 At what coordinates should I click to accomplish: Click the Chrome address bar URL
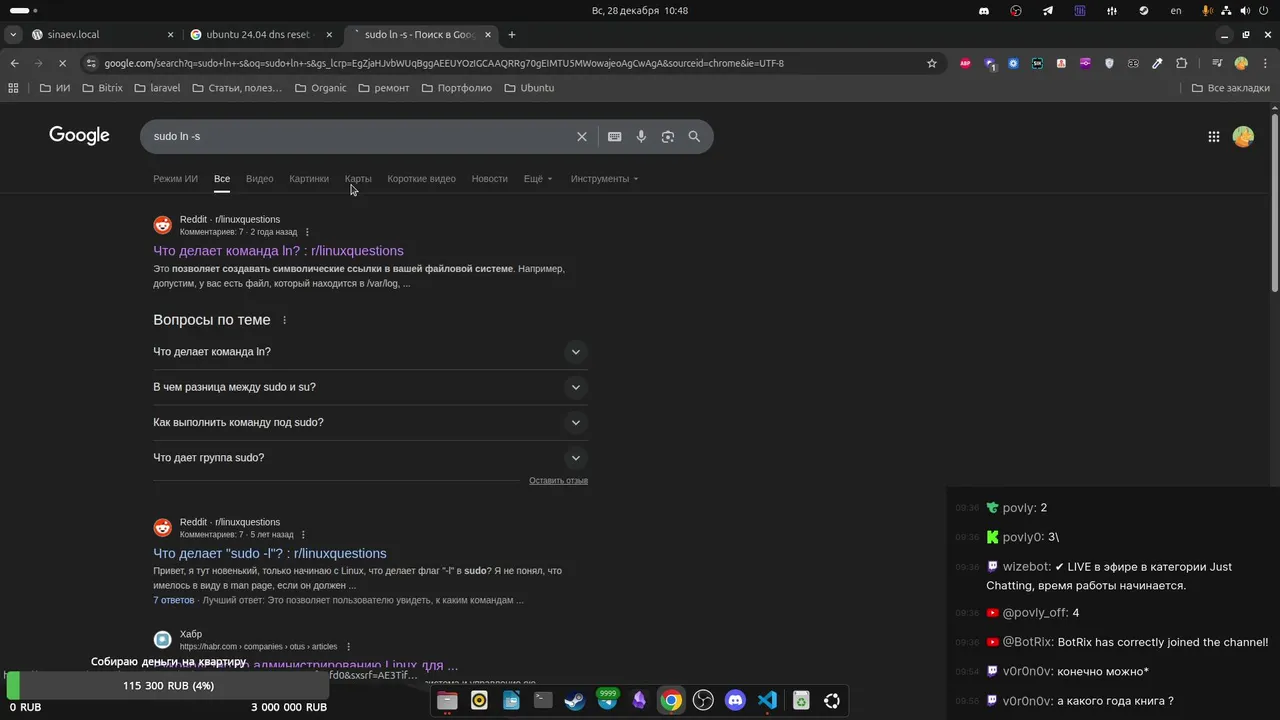(444, 63)
